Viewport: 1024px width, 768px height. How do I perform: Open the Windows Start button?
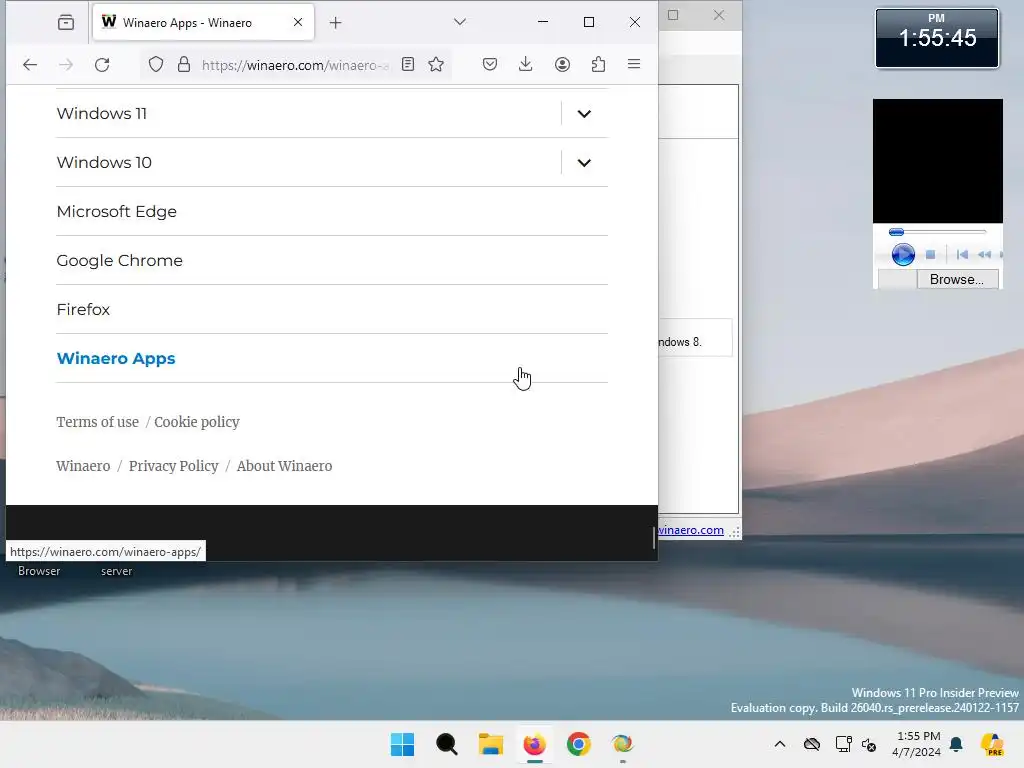pos(402,744)
